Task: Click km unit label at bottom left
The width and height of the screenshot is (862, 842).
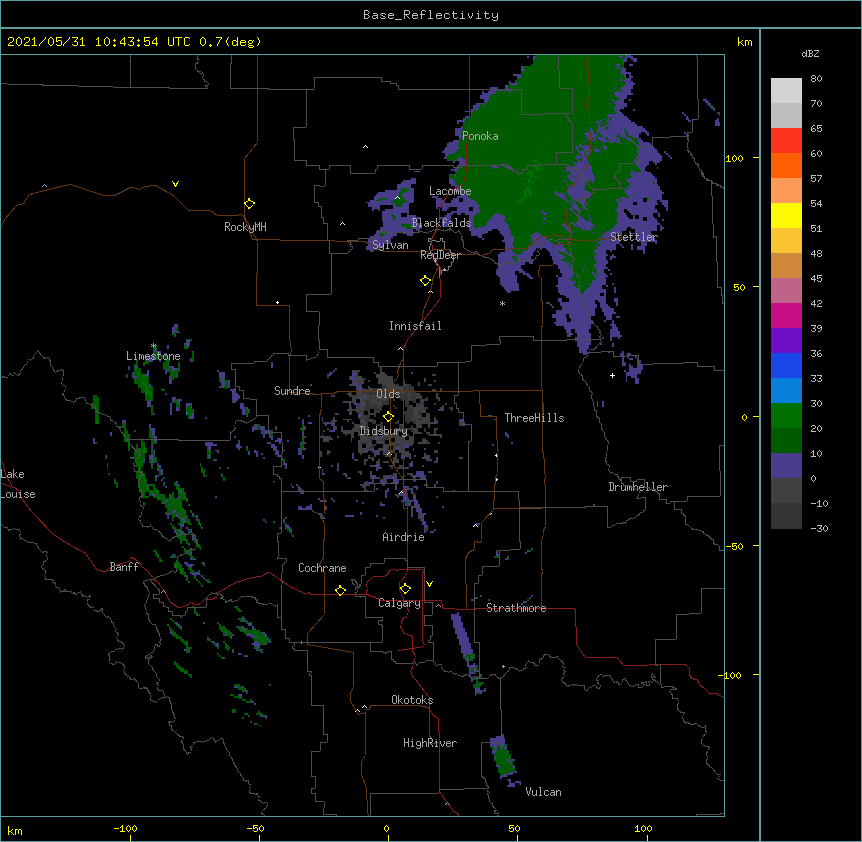Action: tap(15, 830)
